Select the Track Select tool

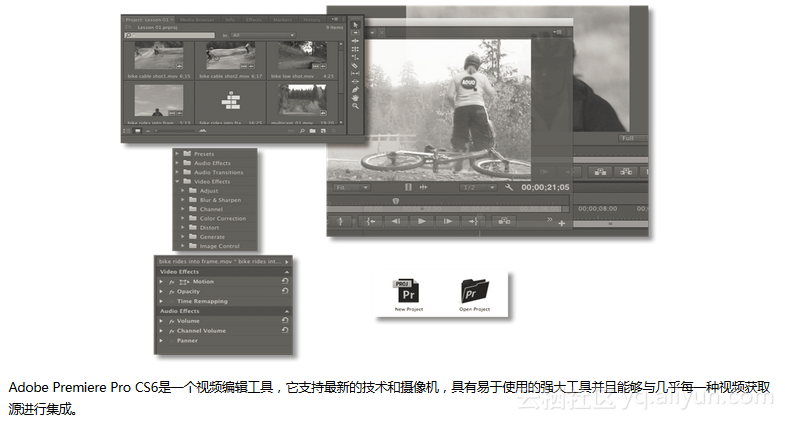coord(355,33)
